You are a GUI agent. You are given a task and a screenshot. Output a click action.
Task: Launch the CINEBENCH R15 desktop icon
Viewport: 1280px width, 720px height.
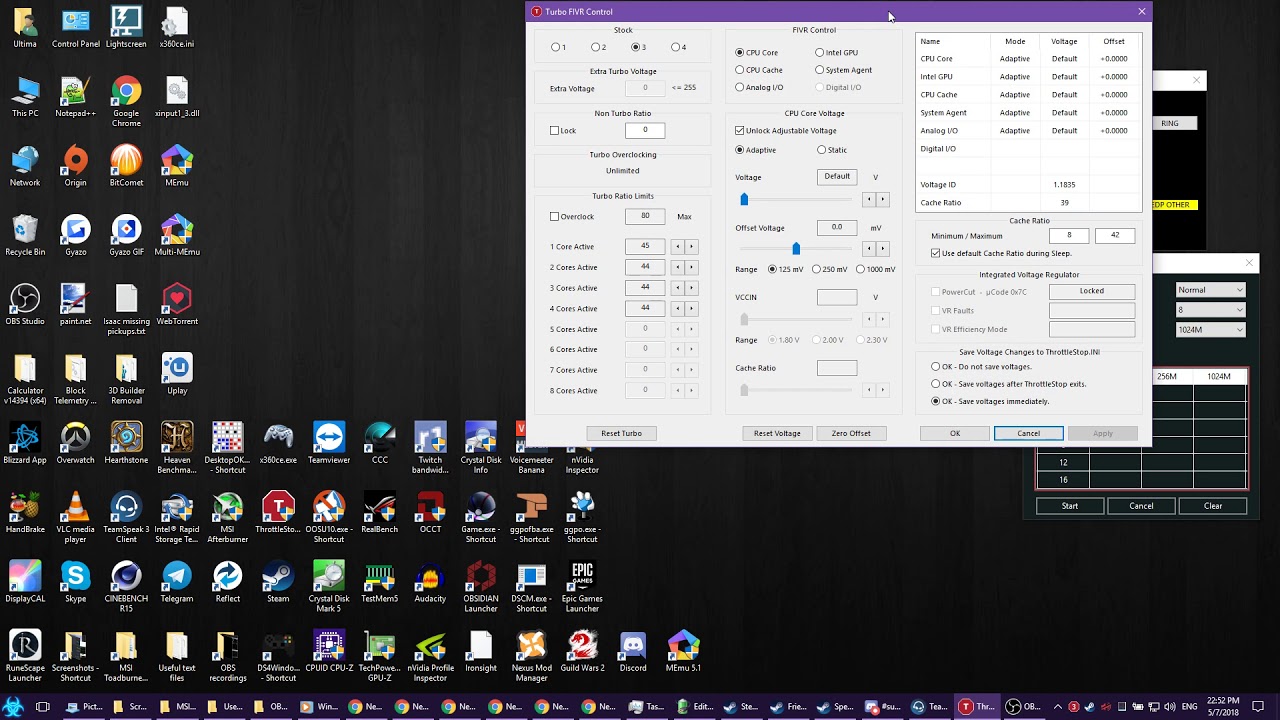[x=126, y=587]
